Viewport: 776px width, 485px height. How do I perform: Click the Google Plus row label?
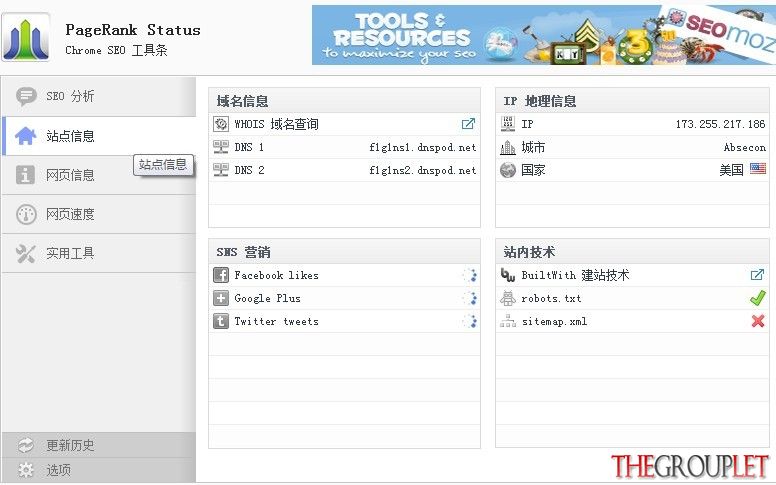tap(267, 298)
